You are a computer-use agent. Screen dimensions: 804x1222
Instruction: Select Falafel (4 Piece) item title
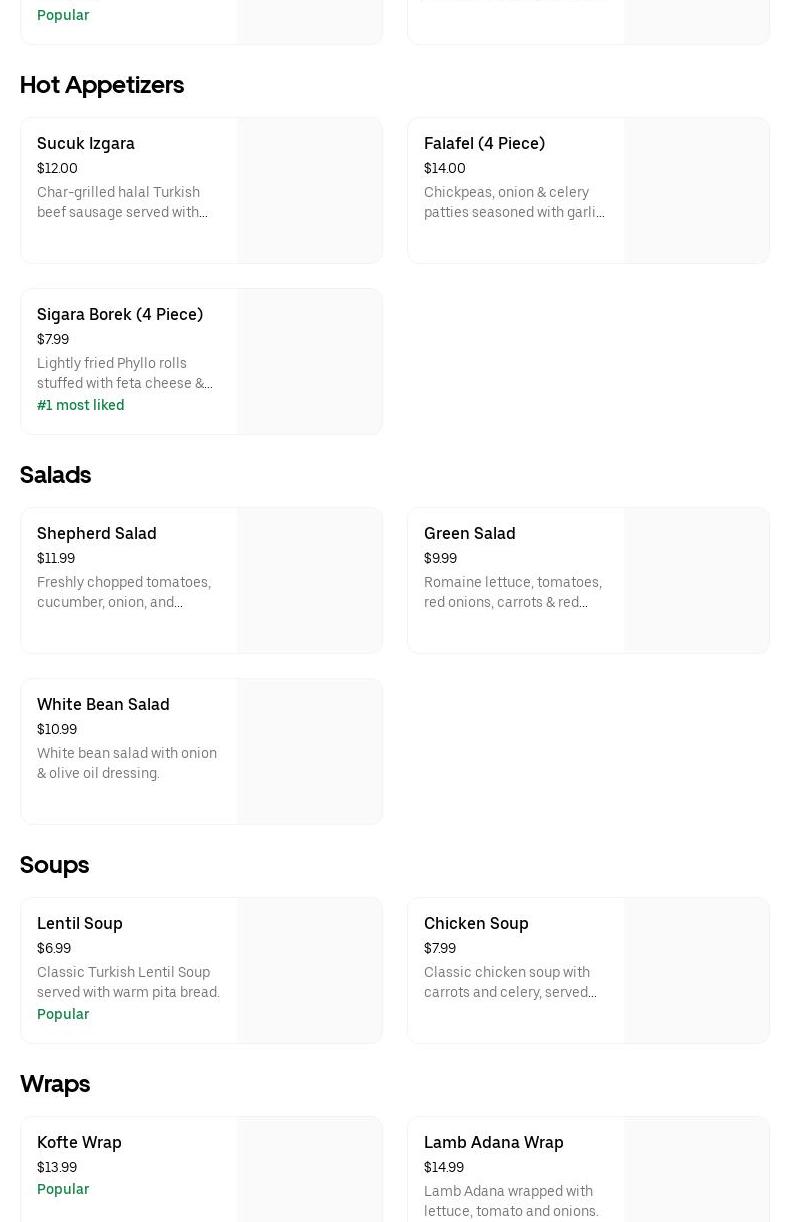pos(484,143)
